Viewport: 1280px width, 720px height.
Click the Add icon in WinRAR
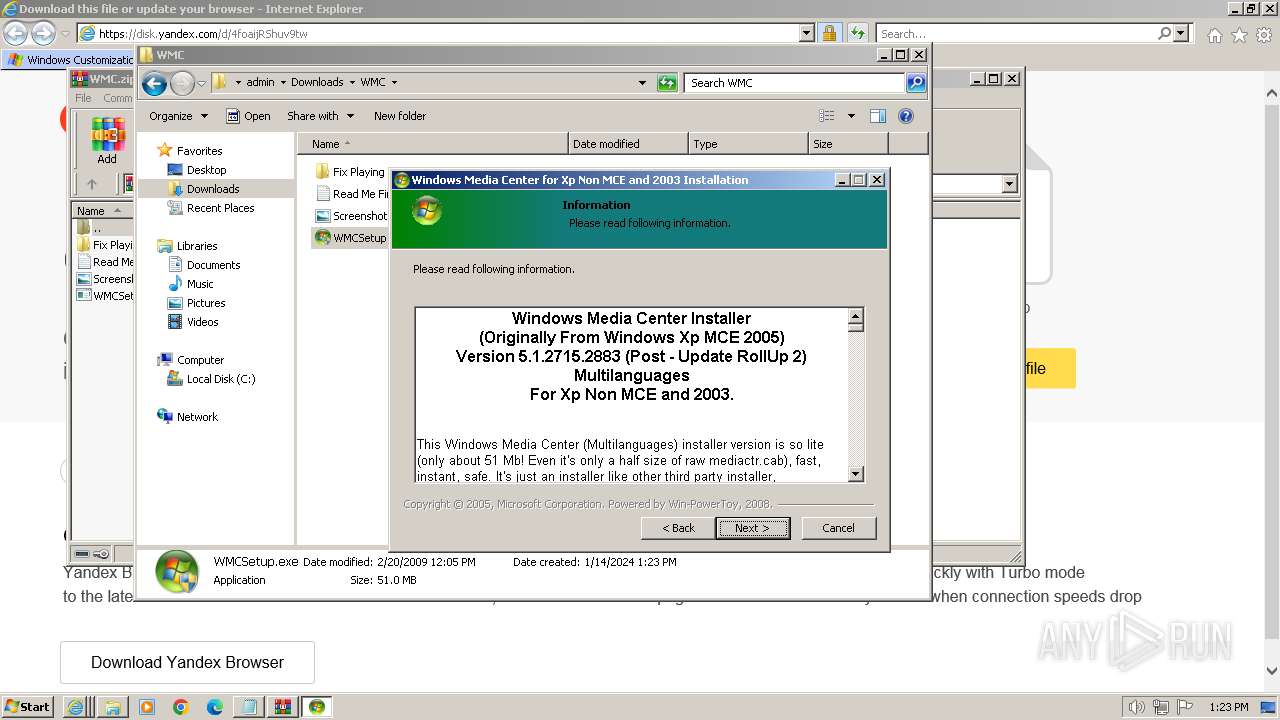107,142
